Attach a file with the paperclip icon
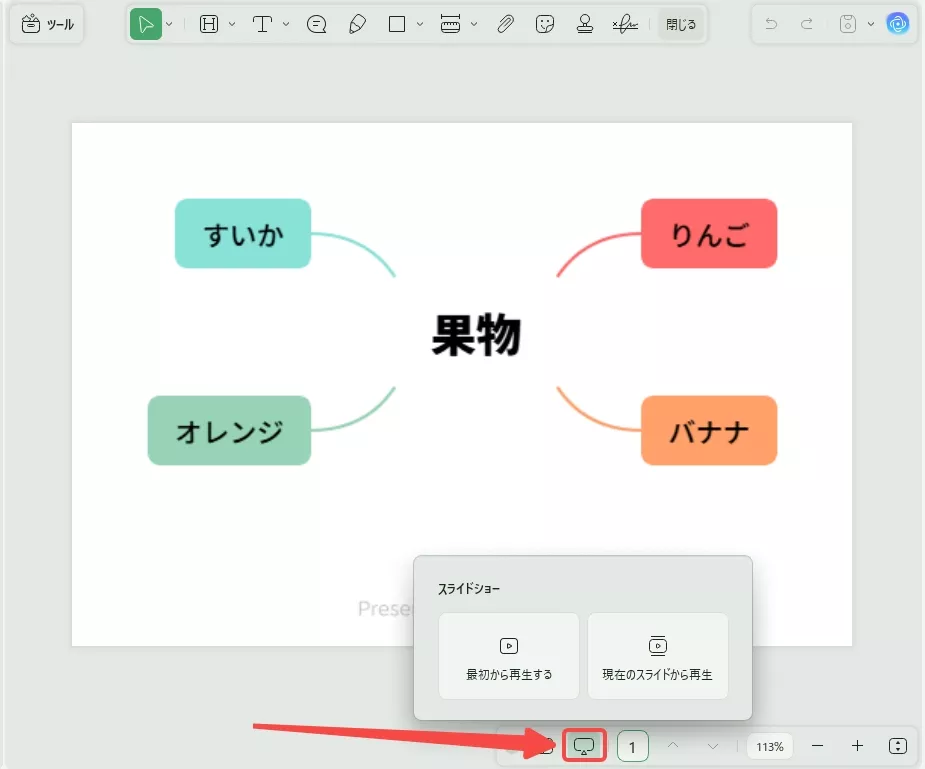 506,23
